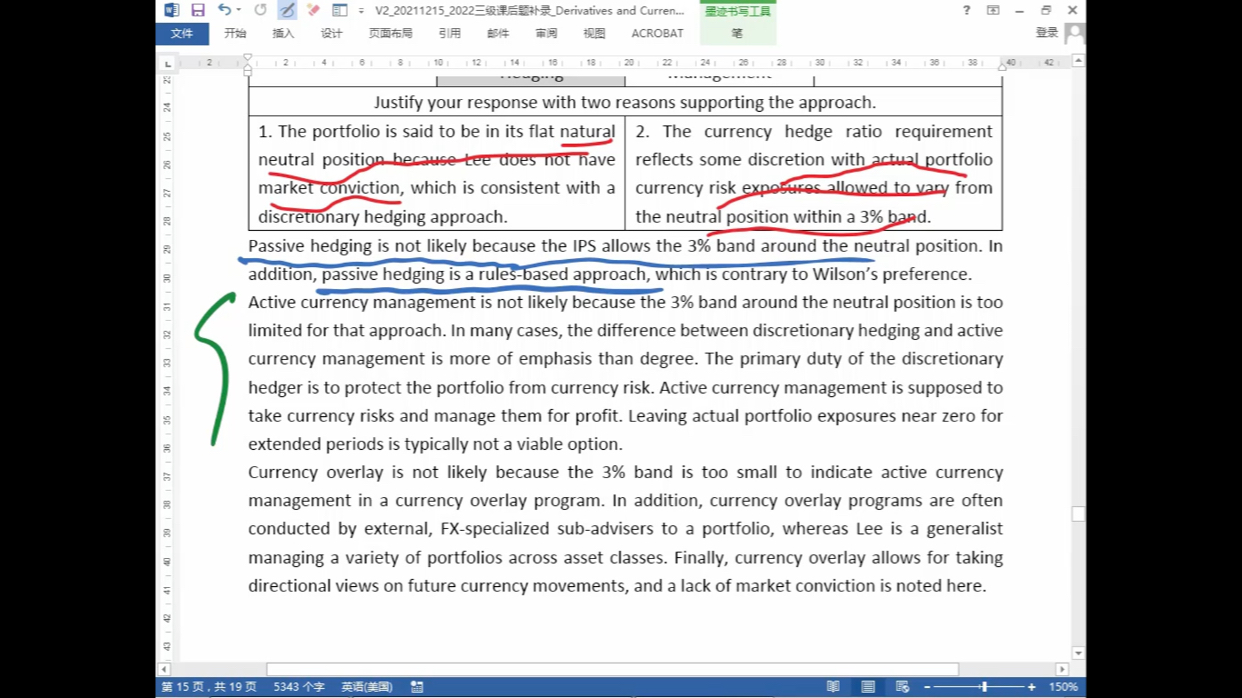
Task: Click the macro recording icon in status bar
Action: pyautogui.click(x=417, y=687)
